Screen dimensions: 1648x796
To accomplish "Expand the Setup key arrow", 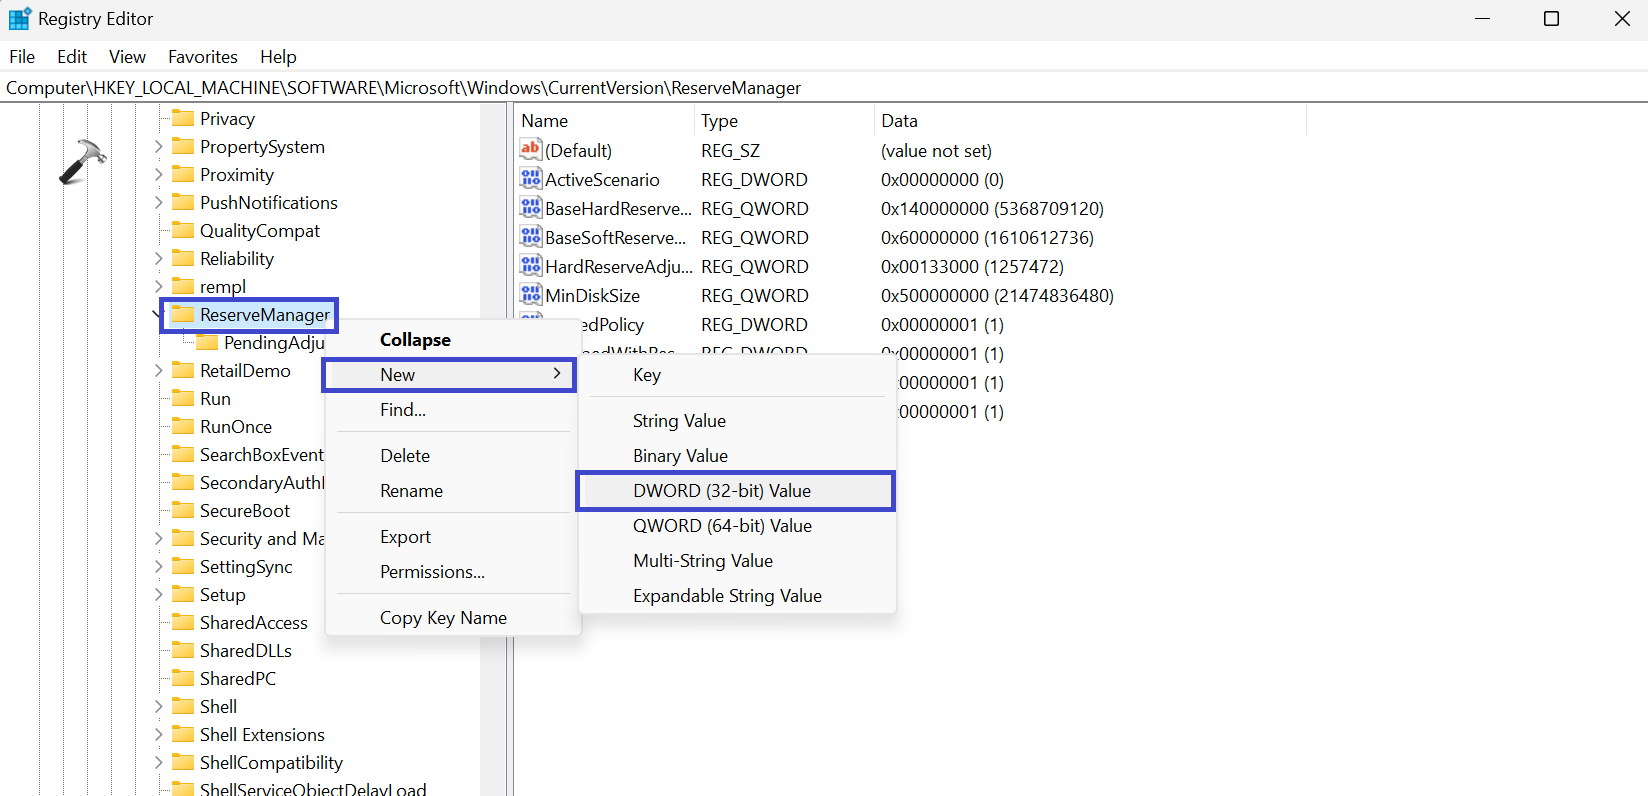I will click(x=158, y=595).
